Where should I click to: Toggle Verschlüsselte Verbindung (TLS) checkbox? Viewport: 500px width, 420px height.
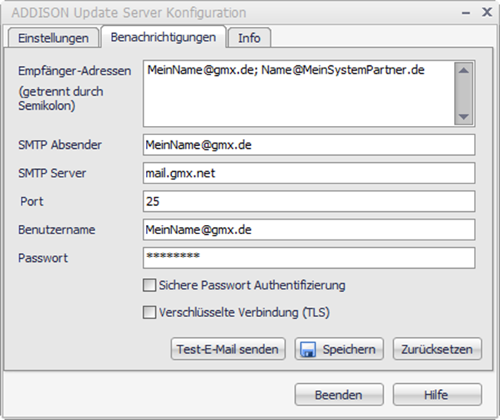[x=149, y=313]
